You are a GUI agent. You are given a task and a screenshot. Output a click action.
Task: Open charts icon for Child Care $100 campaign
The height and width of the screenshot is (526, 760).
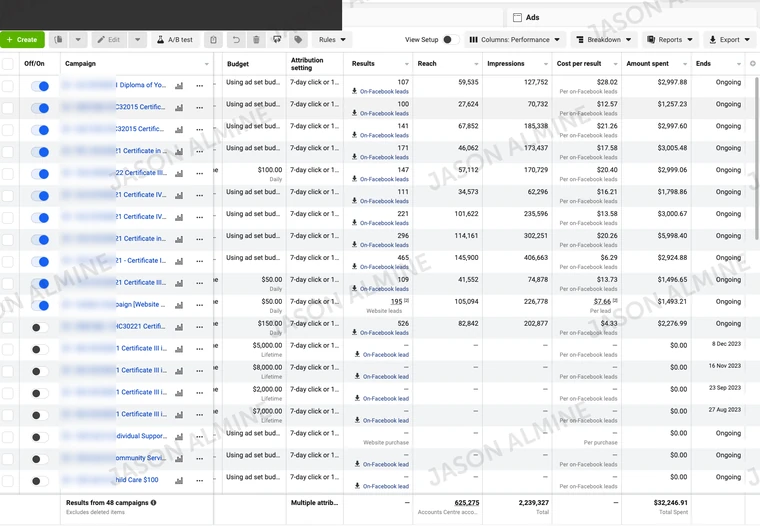tap(179, 480)
